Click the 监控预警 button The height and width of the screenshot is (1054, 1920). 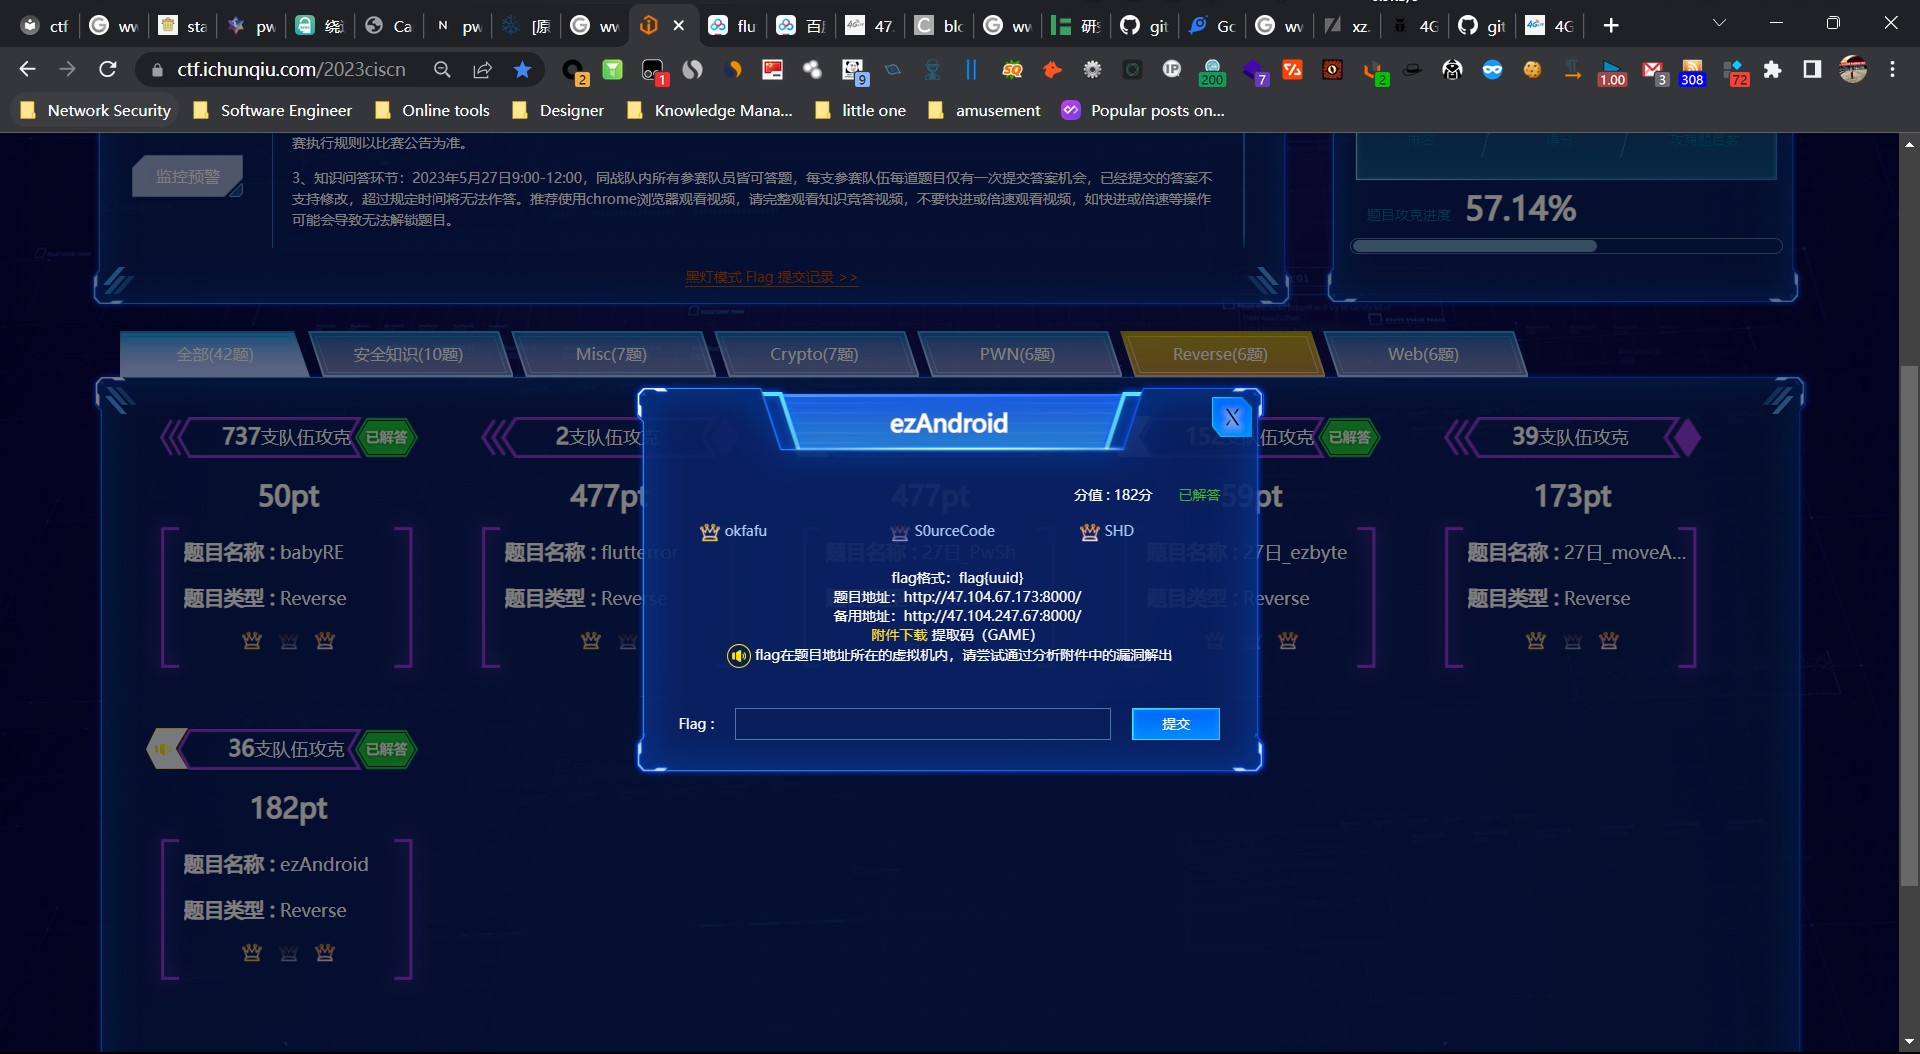[188, 176]
